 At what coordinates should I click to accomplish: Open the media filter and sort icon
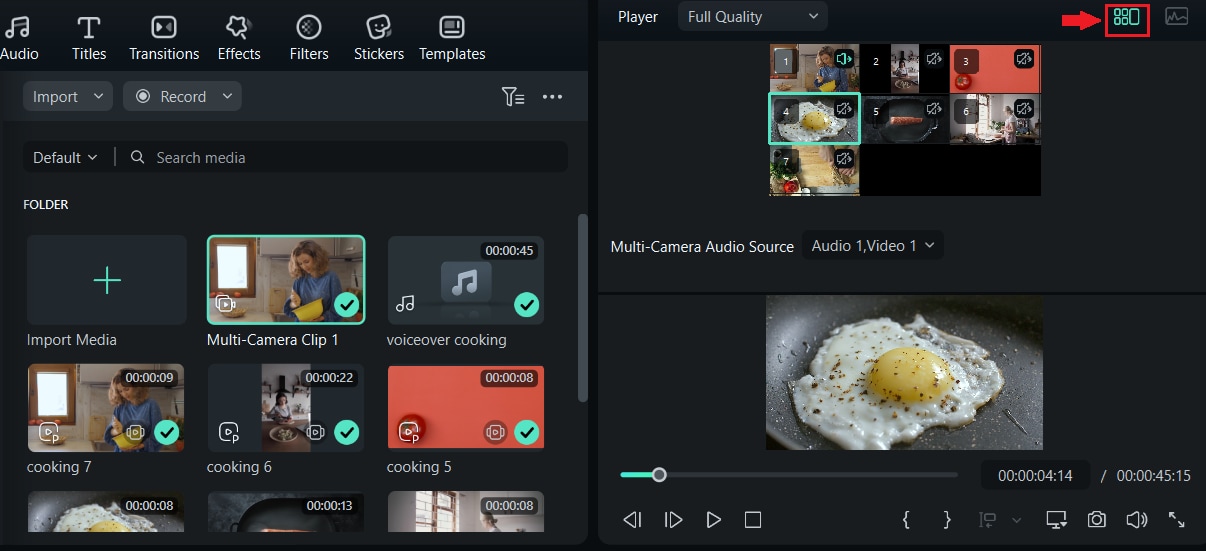pyautogui.click(x=512, y=97)
